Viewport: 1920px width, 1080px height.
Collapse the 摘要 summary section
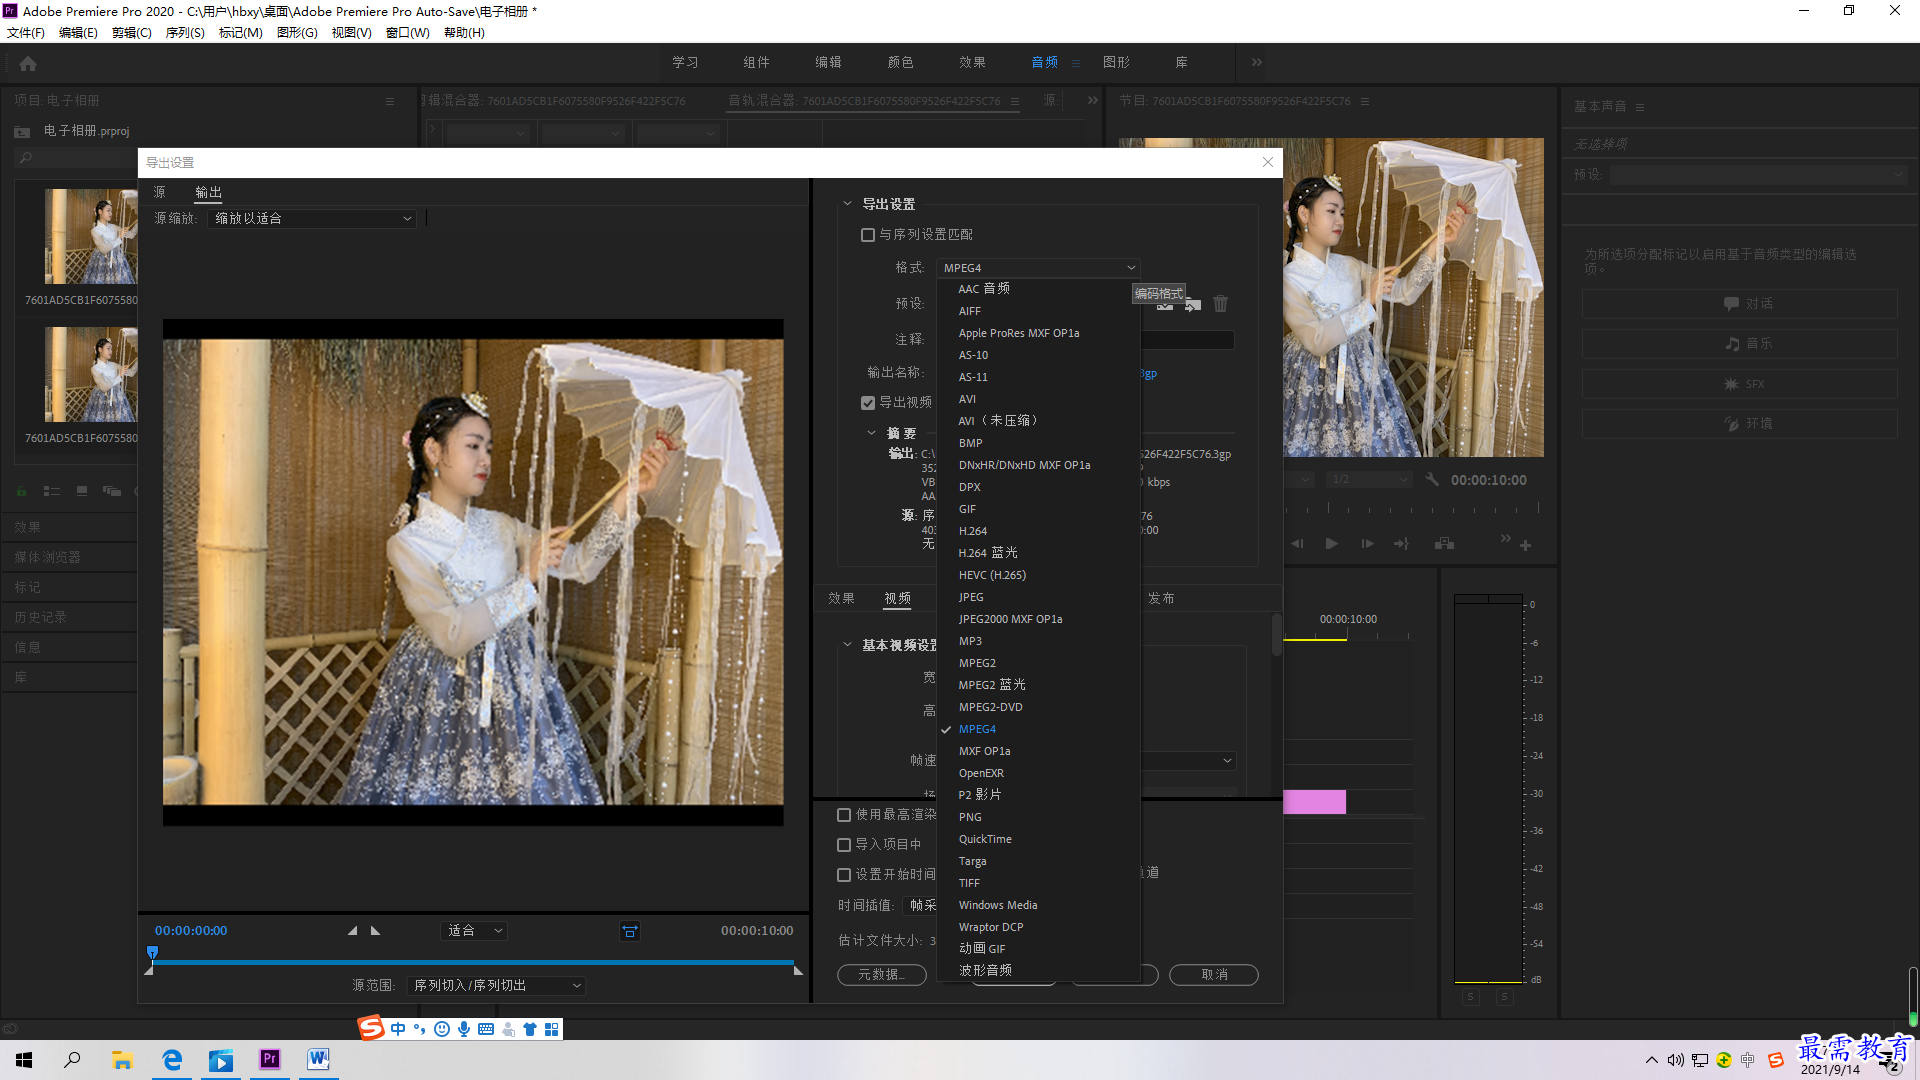(x=871, y=433)
